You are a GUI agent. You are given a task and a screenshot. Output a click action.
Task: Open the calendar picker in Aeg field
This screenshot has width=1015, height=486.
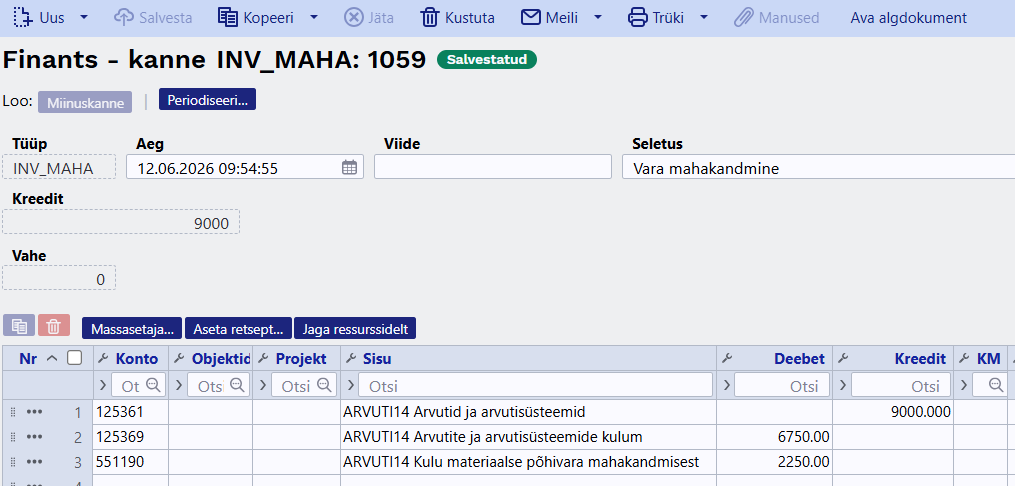coord(349,168)
